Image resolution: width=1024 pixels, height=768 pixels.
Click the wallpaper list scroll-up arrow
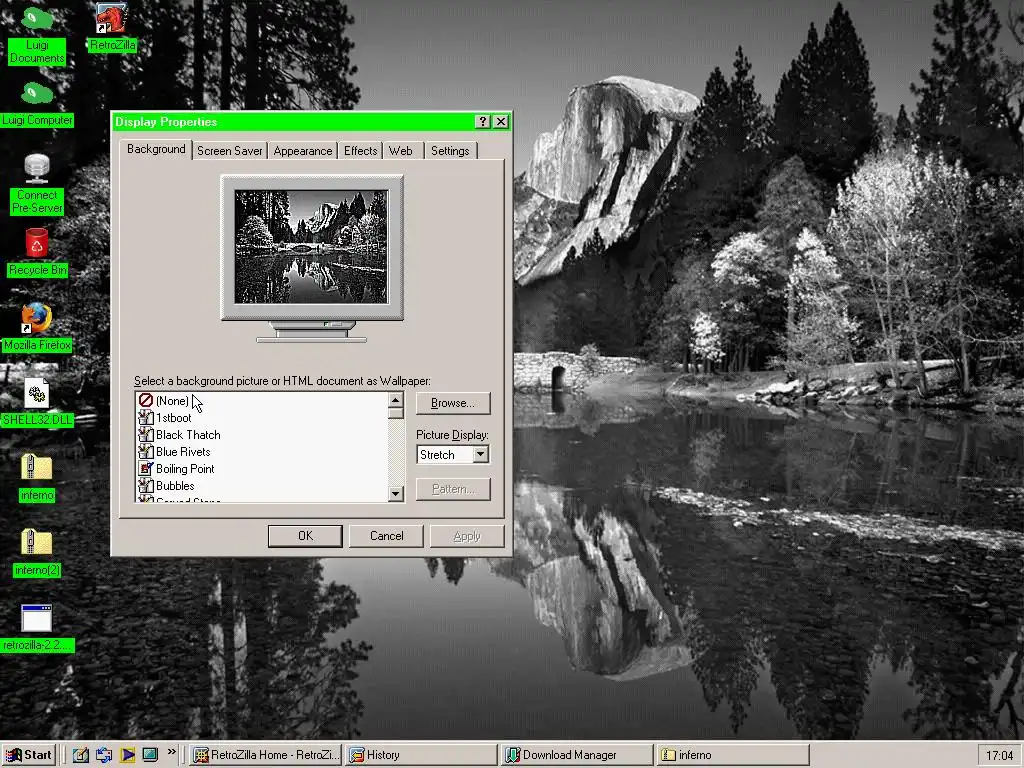tap(395, 400)
